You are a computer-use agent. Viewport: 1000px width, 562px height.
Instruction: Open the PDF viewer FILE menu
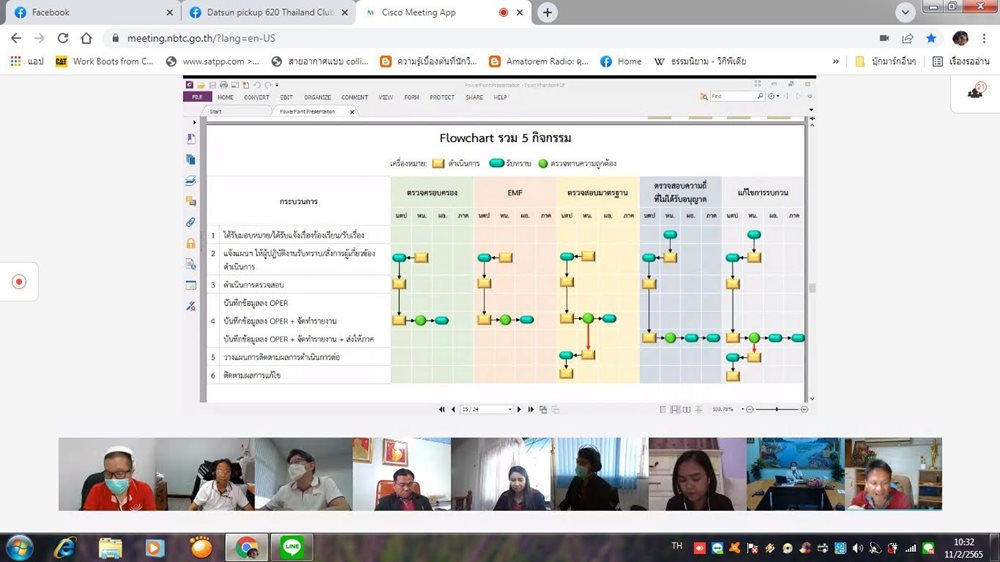pyautogui.click(x=197, y=97)
